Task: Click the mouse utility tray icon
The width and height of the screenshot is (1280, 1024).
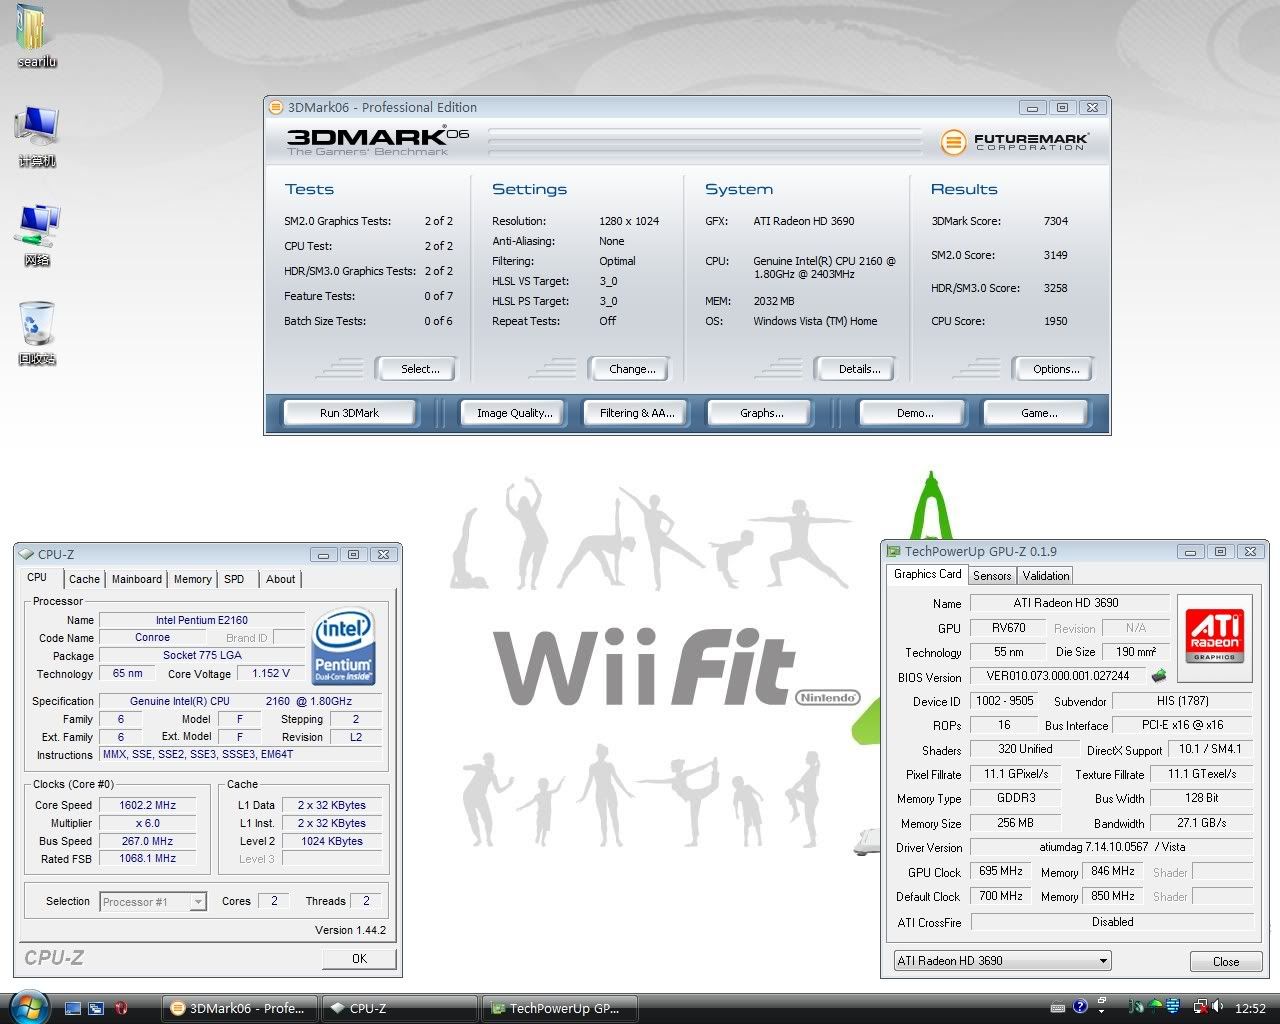Action: (1137, 1008)
